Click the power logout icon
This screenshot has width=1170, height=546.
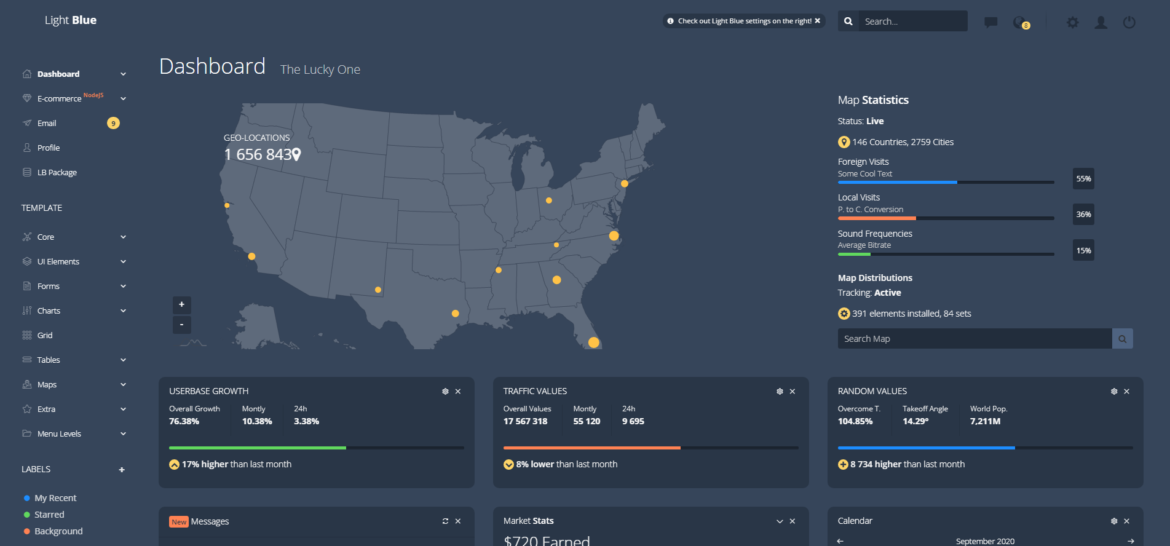[x=1129, y=22]
